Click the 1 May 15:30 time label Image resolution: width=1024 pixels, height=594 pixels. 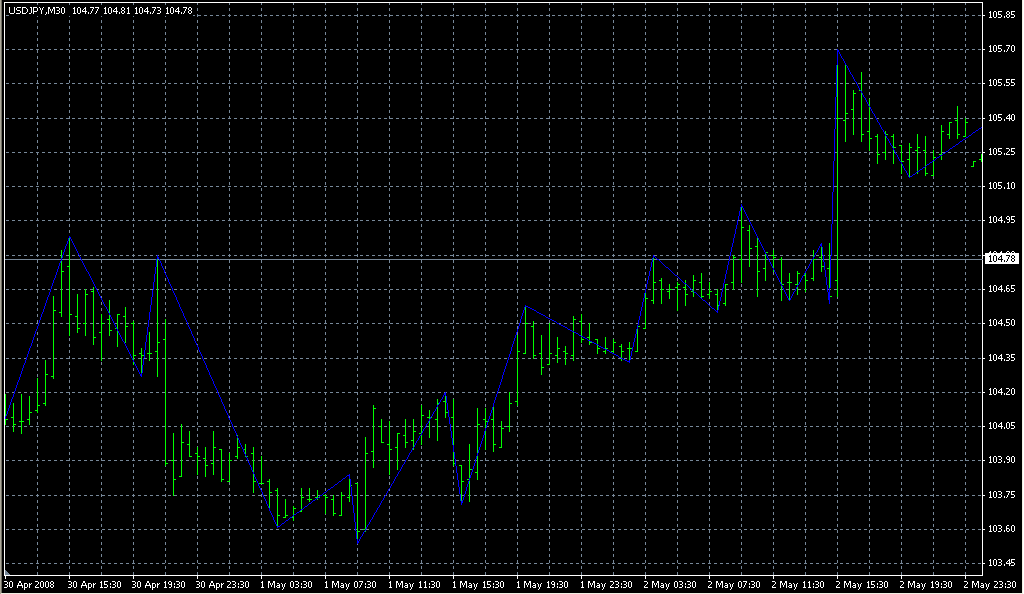(x=481, y=584)
